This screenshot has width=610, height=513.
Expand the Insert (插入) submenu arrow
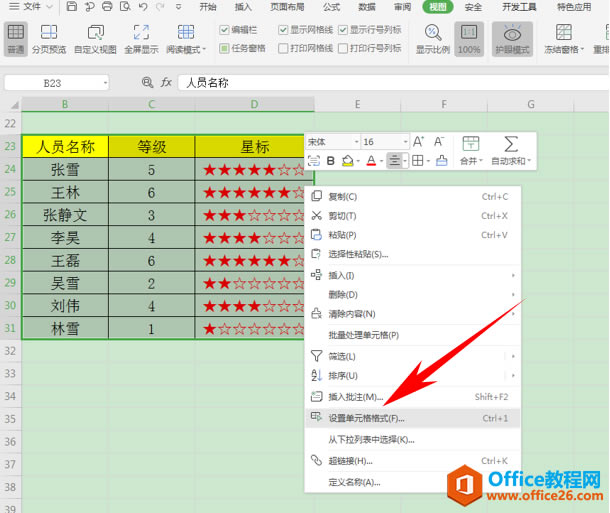(x=513, y=276)
